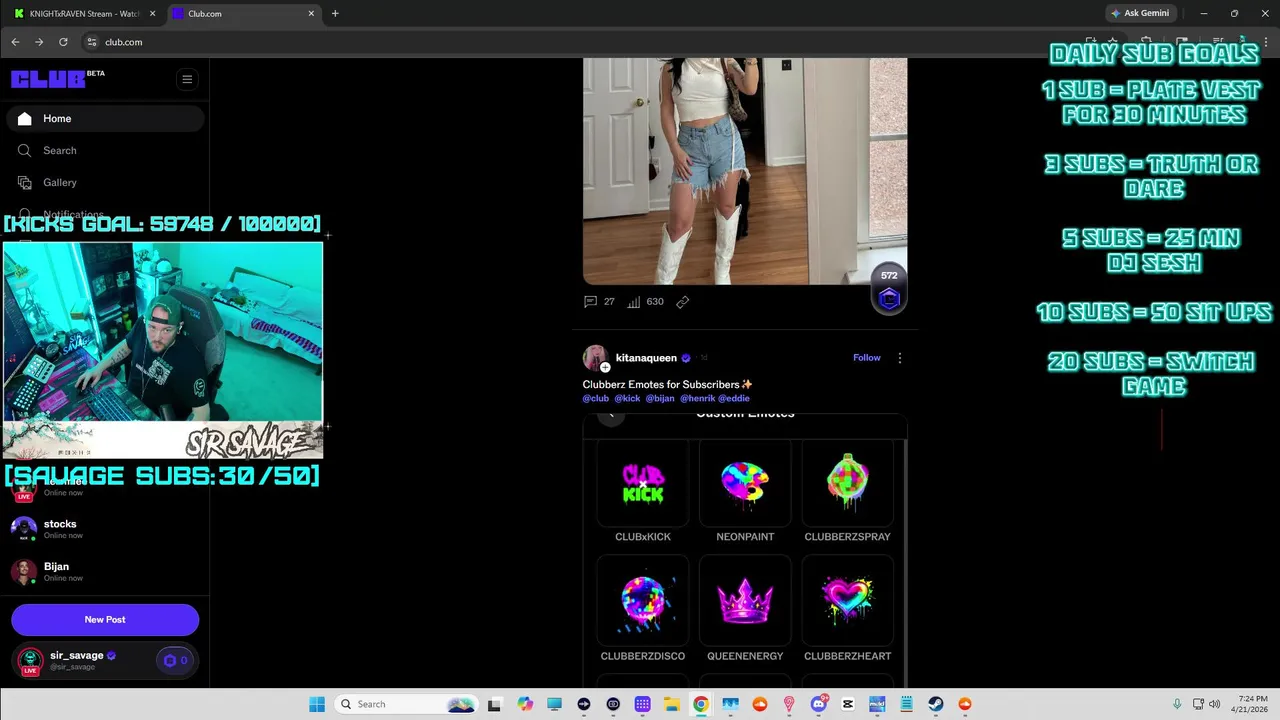Click the CLUB beta logo
The height and width of the screenshot is (720, 1280).
(x=57, y=79)
